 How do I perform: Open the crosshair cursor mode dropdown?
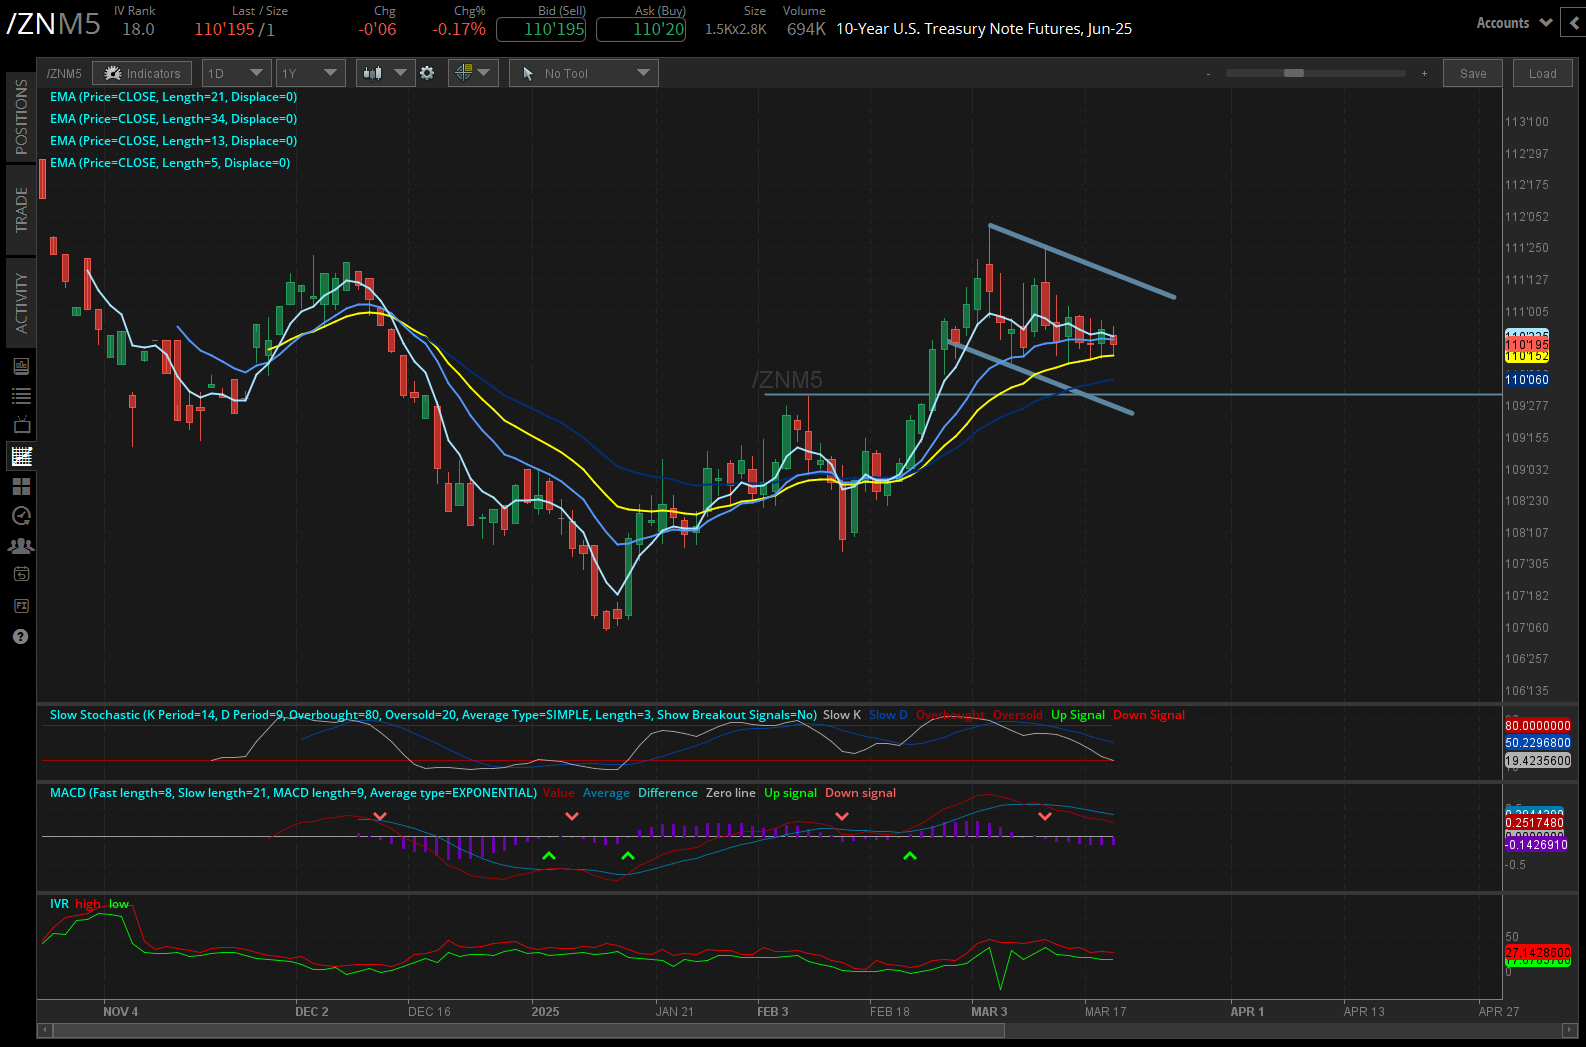[x=473, y=73]
